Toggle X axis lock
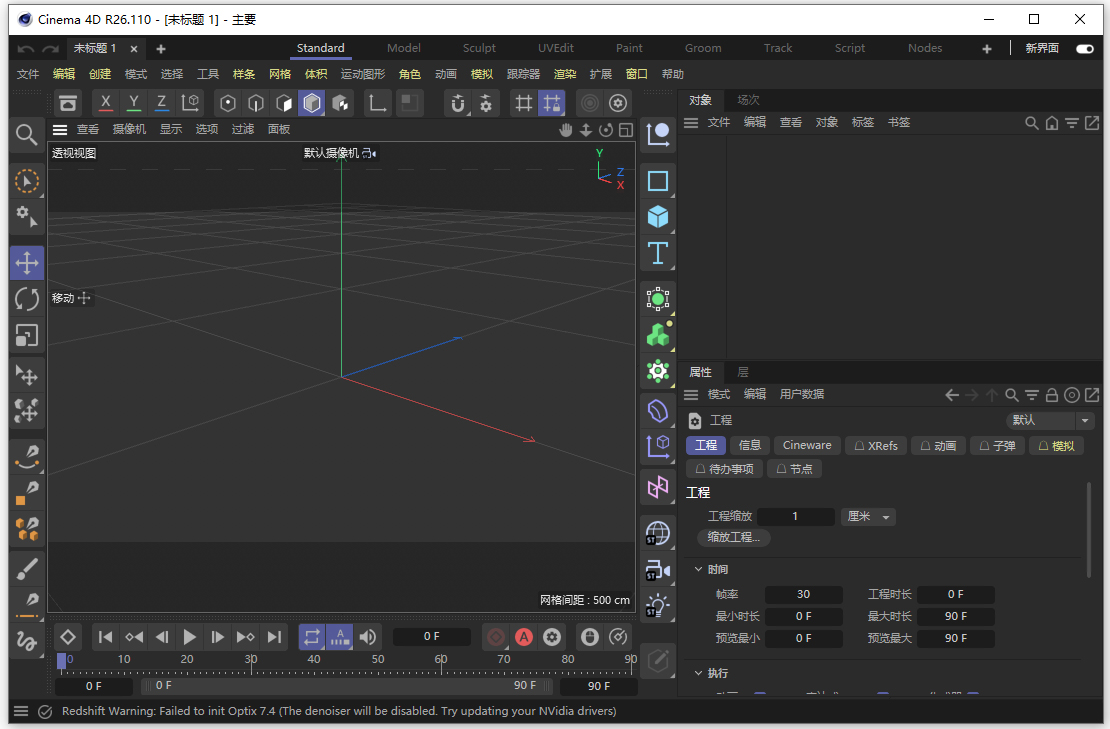The image size is (1110, 729). (106, 103)
